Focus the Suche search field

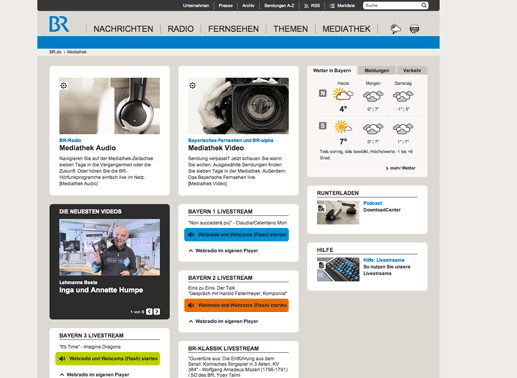point(392,5)
